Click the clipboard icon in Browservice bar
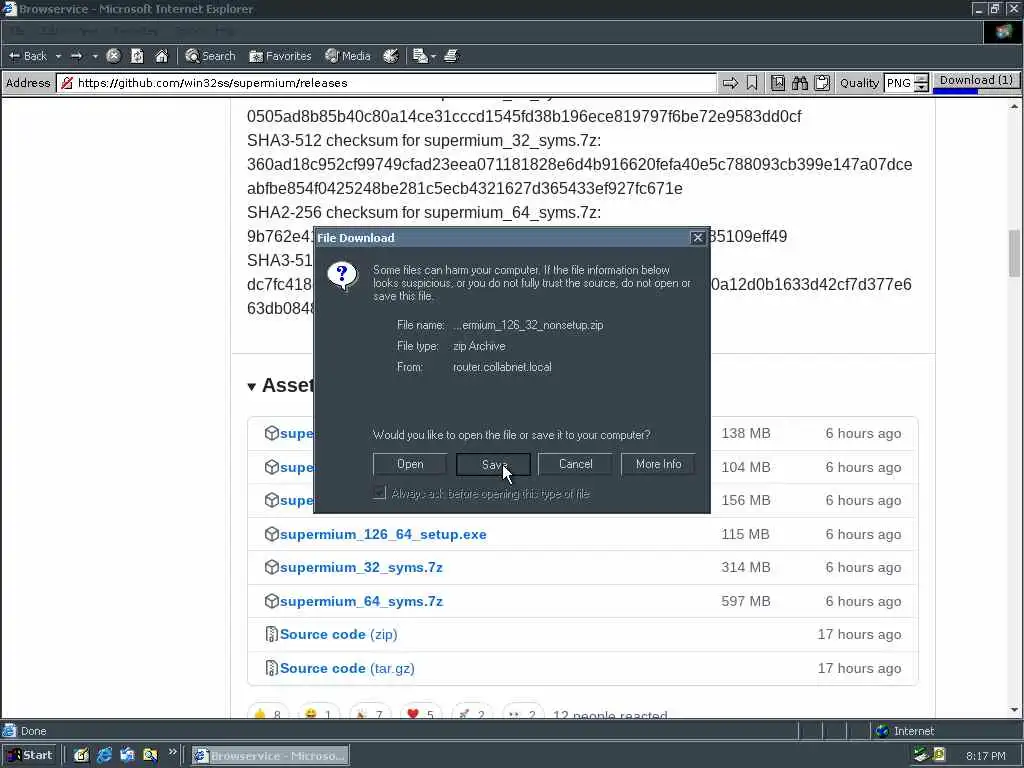Image resolution: width=1024 pixels, height=768 pixels. [822, 83]
